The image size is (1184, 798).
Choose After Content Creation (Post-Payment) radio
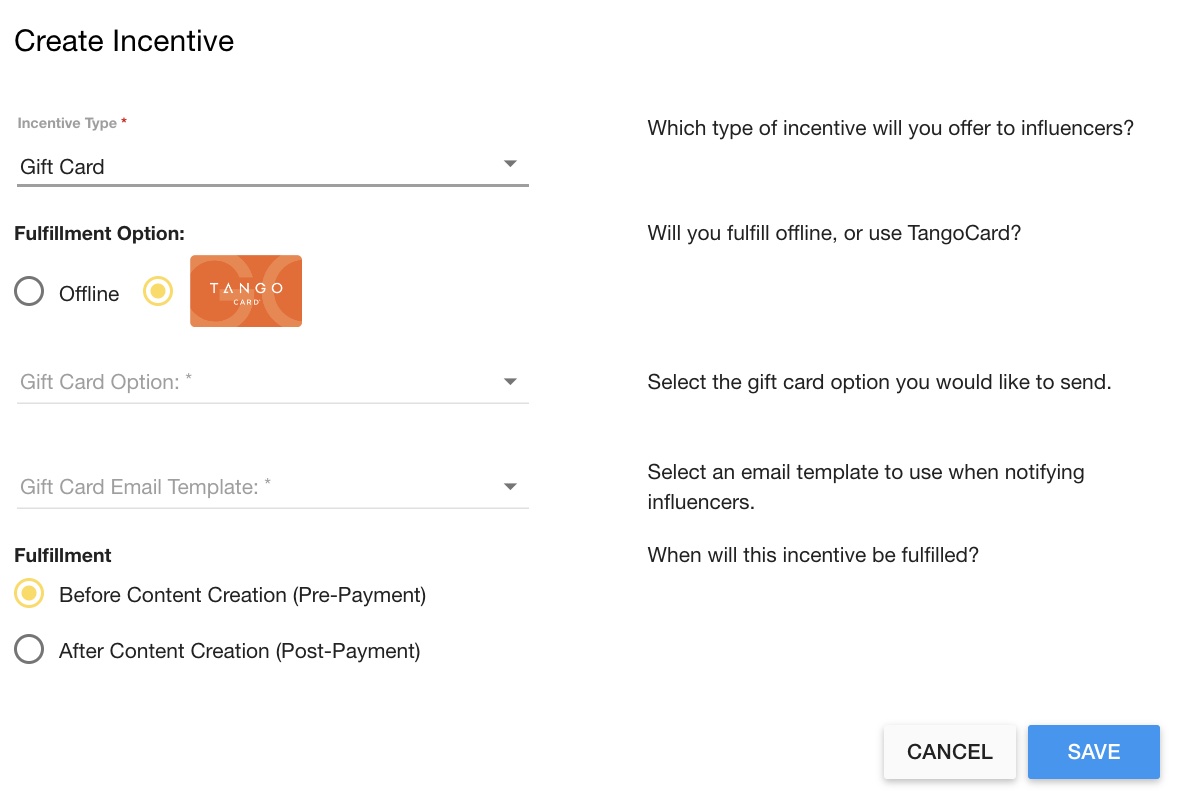(29, 650)
